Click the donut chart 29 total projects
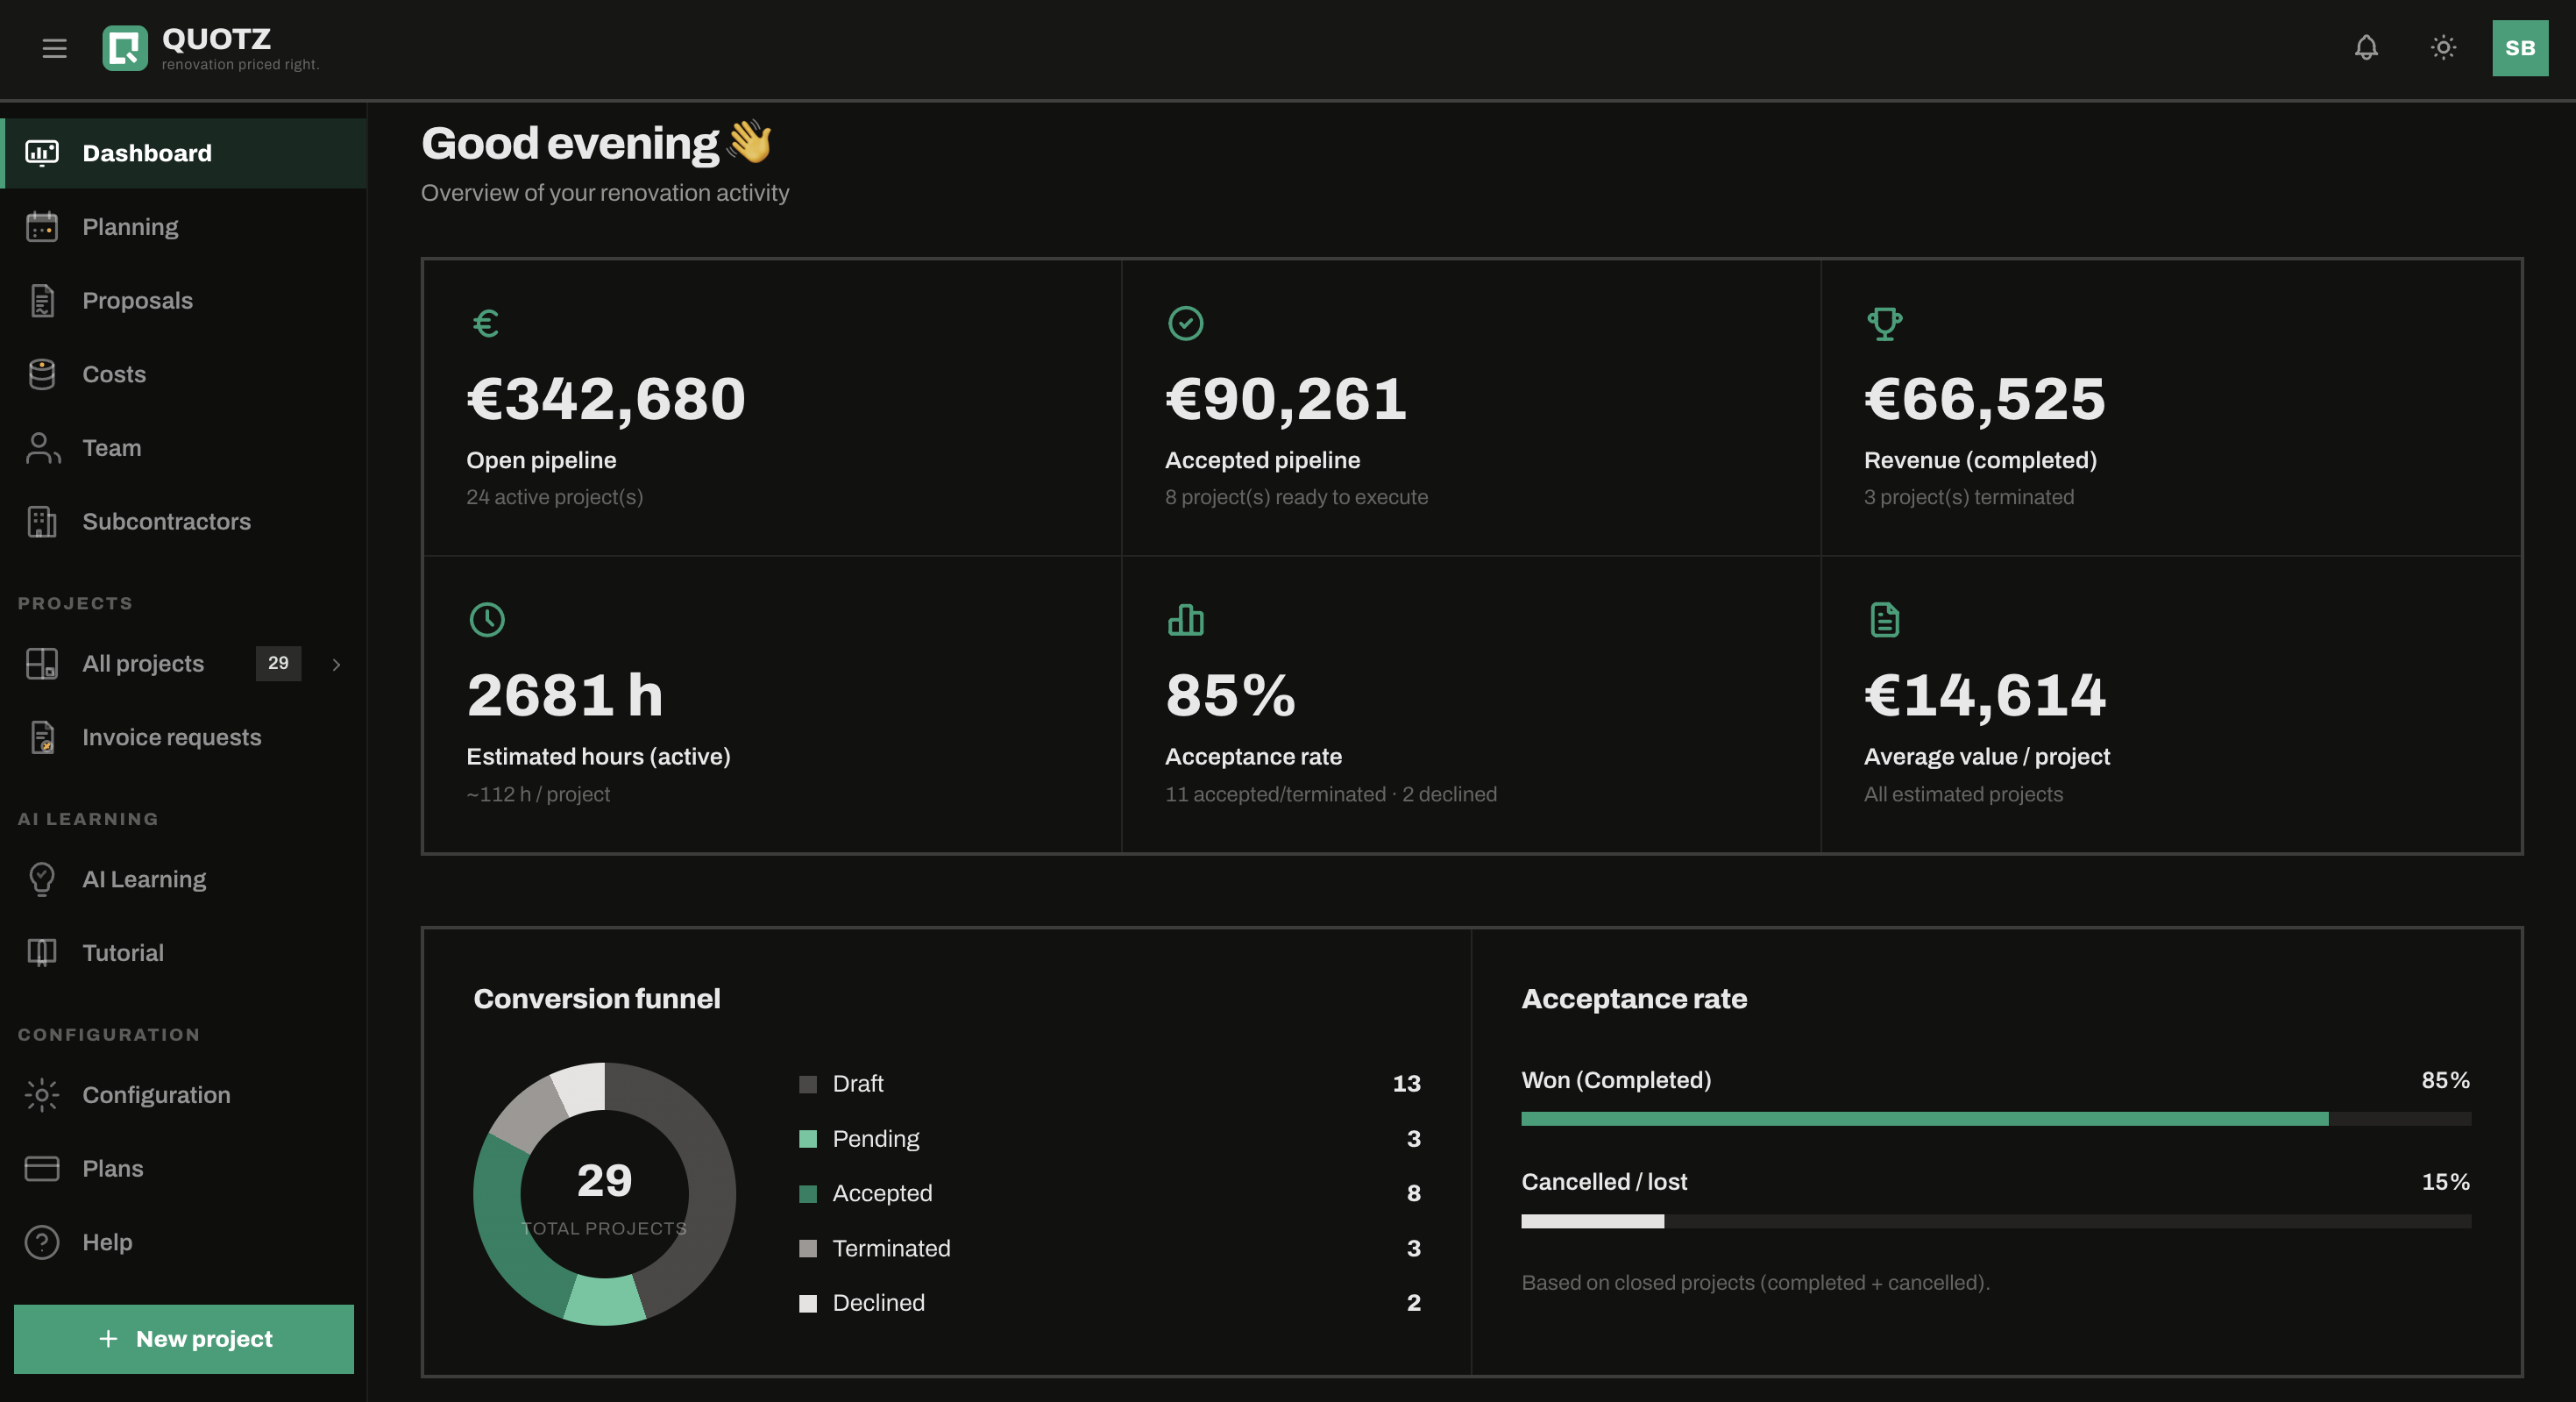The width and height of the screenshot is (2576, 1402). 604,1194
